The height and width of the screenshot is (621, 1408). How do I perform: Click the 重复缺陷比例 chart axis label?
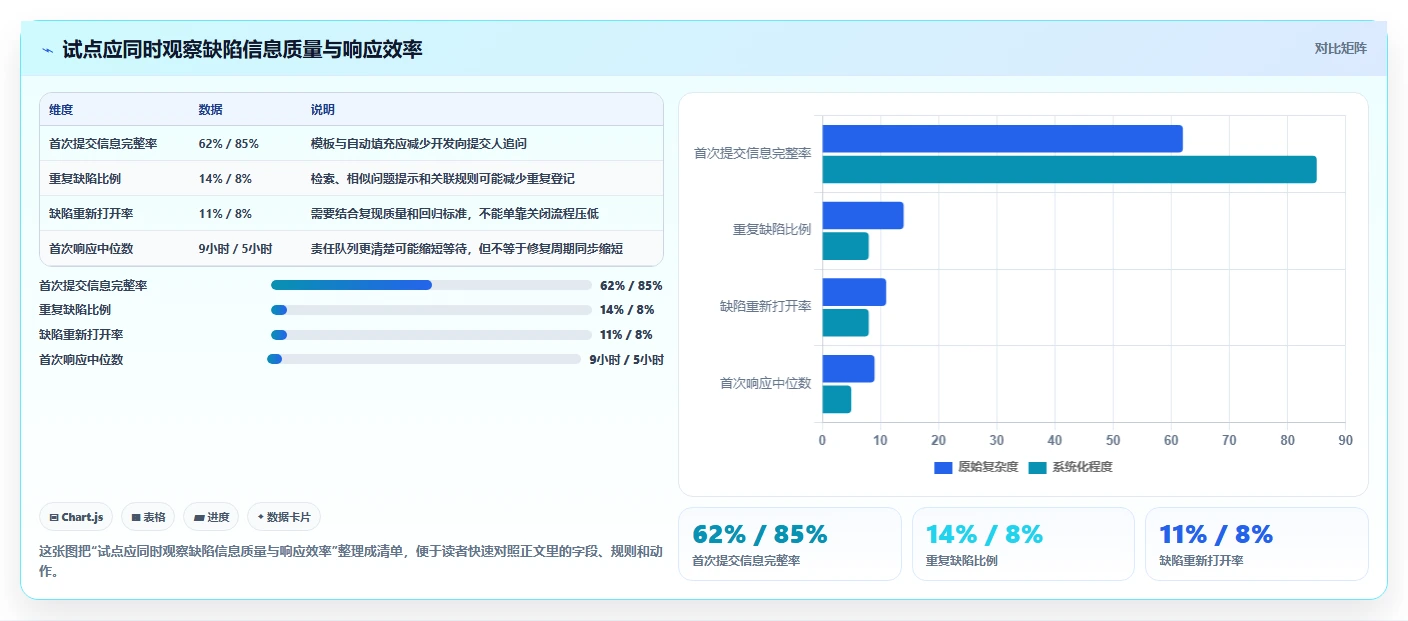(x=772, y=230)
